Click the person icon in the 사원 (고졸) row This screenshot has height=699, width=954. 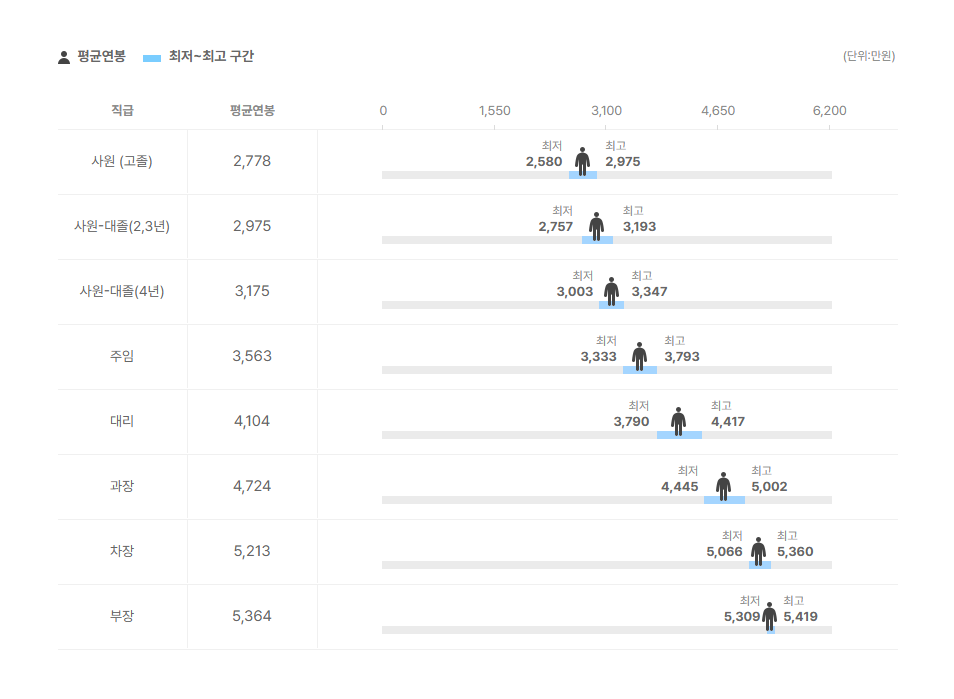[x=582, y=161]
